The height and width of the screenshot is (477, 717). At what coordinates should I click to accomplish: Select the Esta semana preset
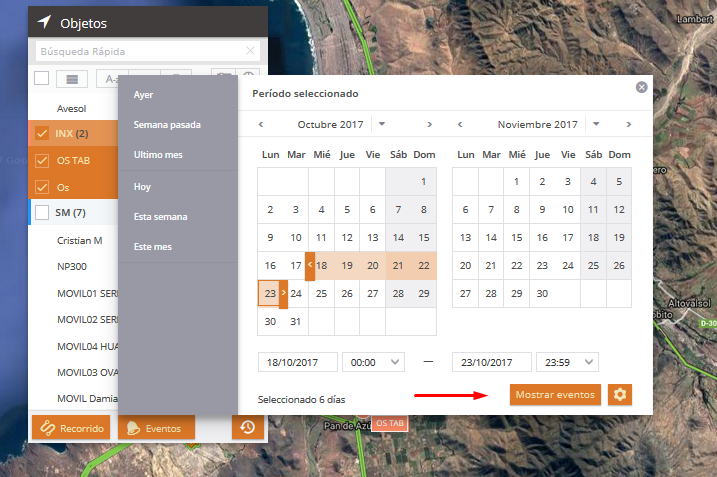point(161,217)
